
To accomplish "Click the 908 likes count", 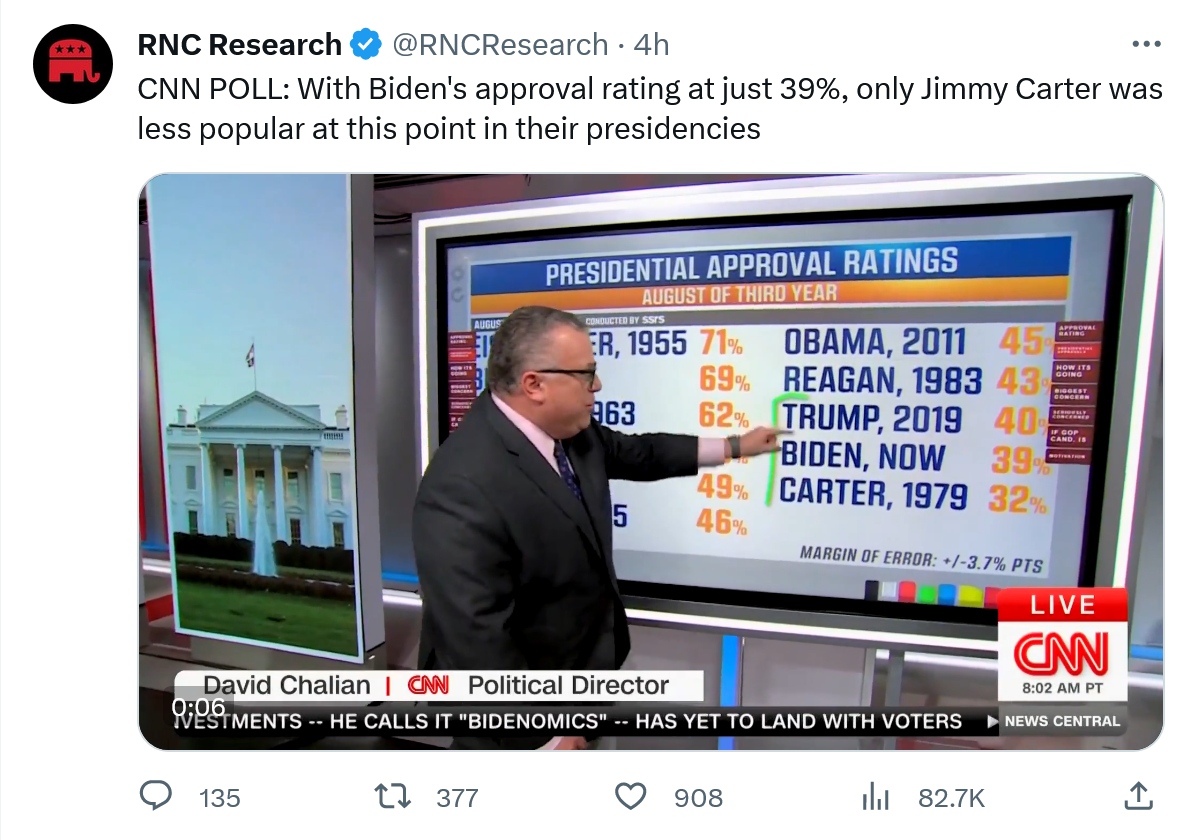I will pyautogui.click(x=698, y=797).
